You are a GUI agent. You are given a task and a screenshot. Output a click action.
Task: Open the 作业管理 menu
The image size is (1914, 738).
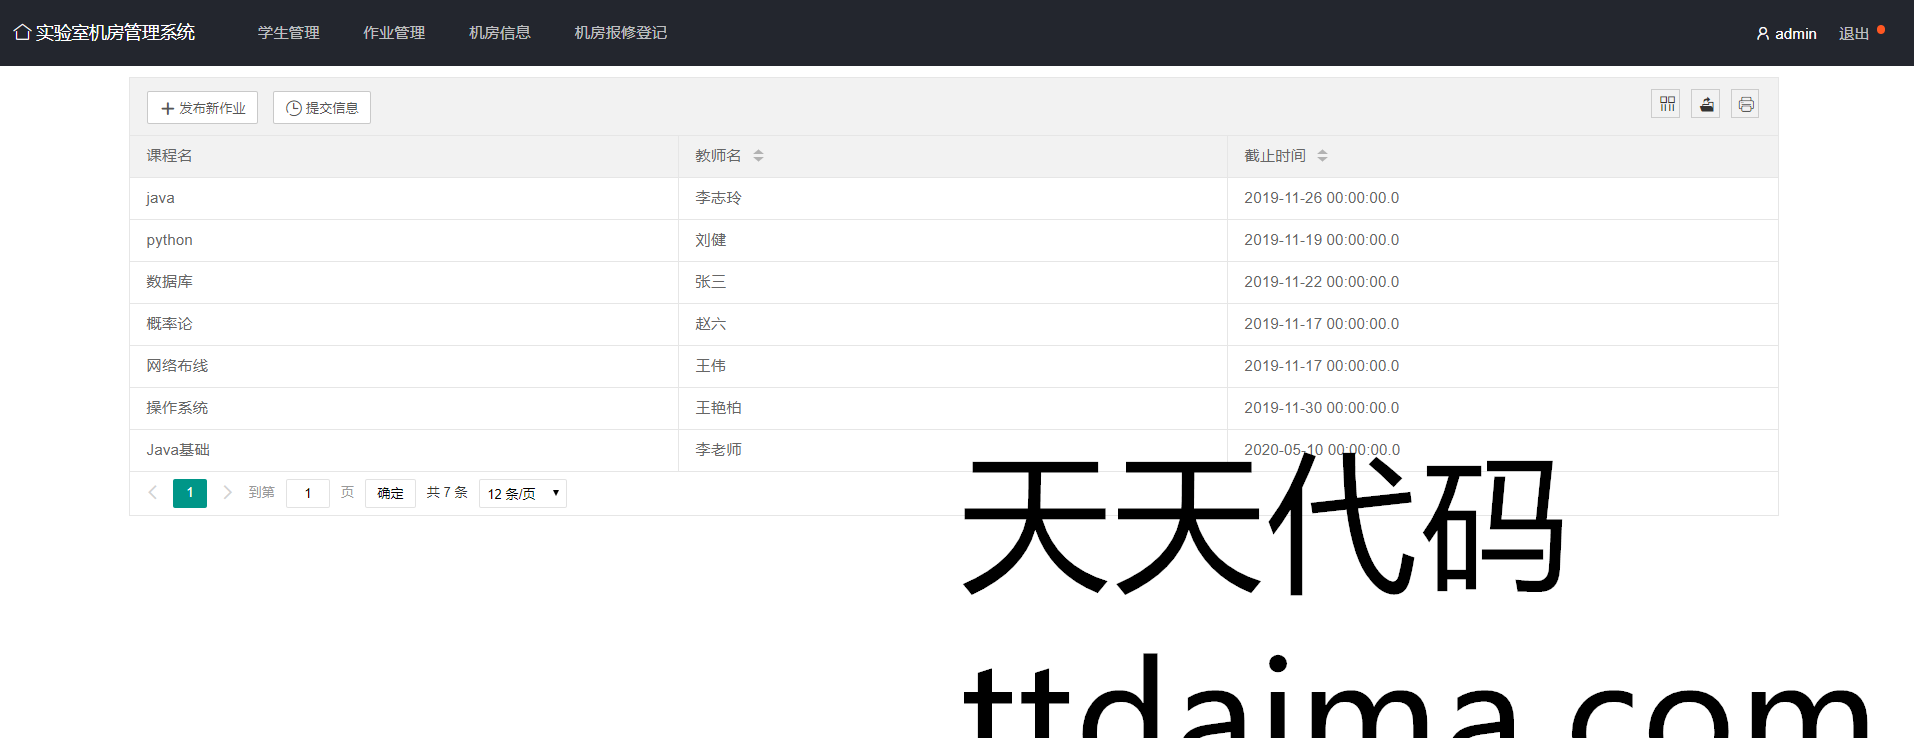coord(394,33)
